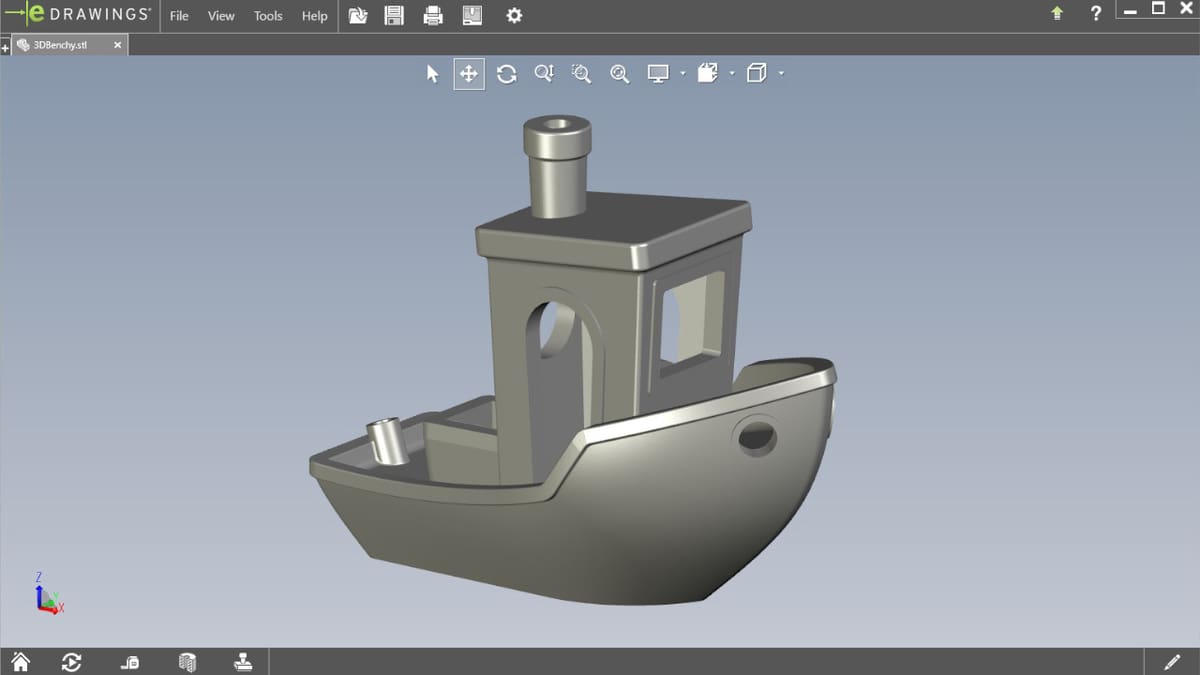
Task: Click the Publish icon next to Print
Action: pyautogui.click(x=472, y=16)
